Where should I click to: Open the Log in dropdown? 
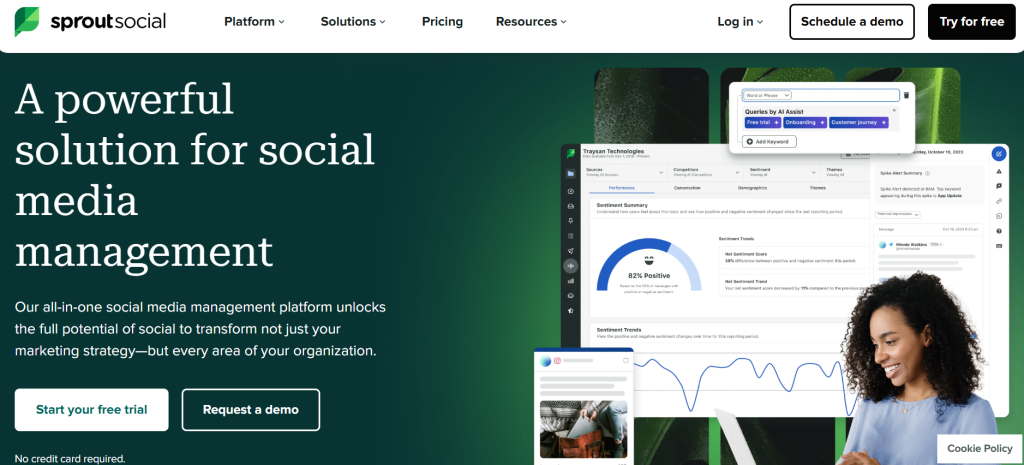740,21
